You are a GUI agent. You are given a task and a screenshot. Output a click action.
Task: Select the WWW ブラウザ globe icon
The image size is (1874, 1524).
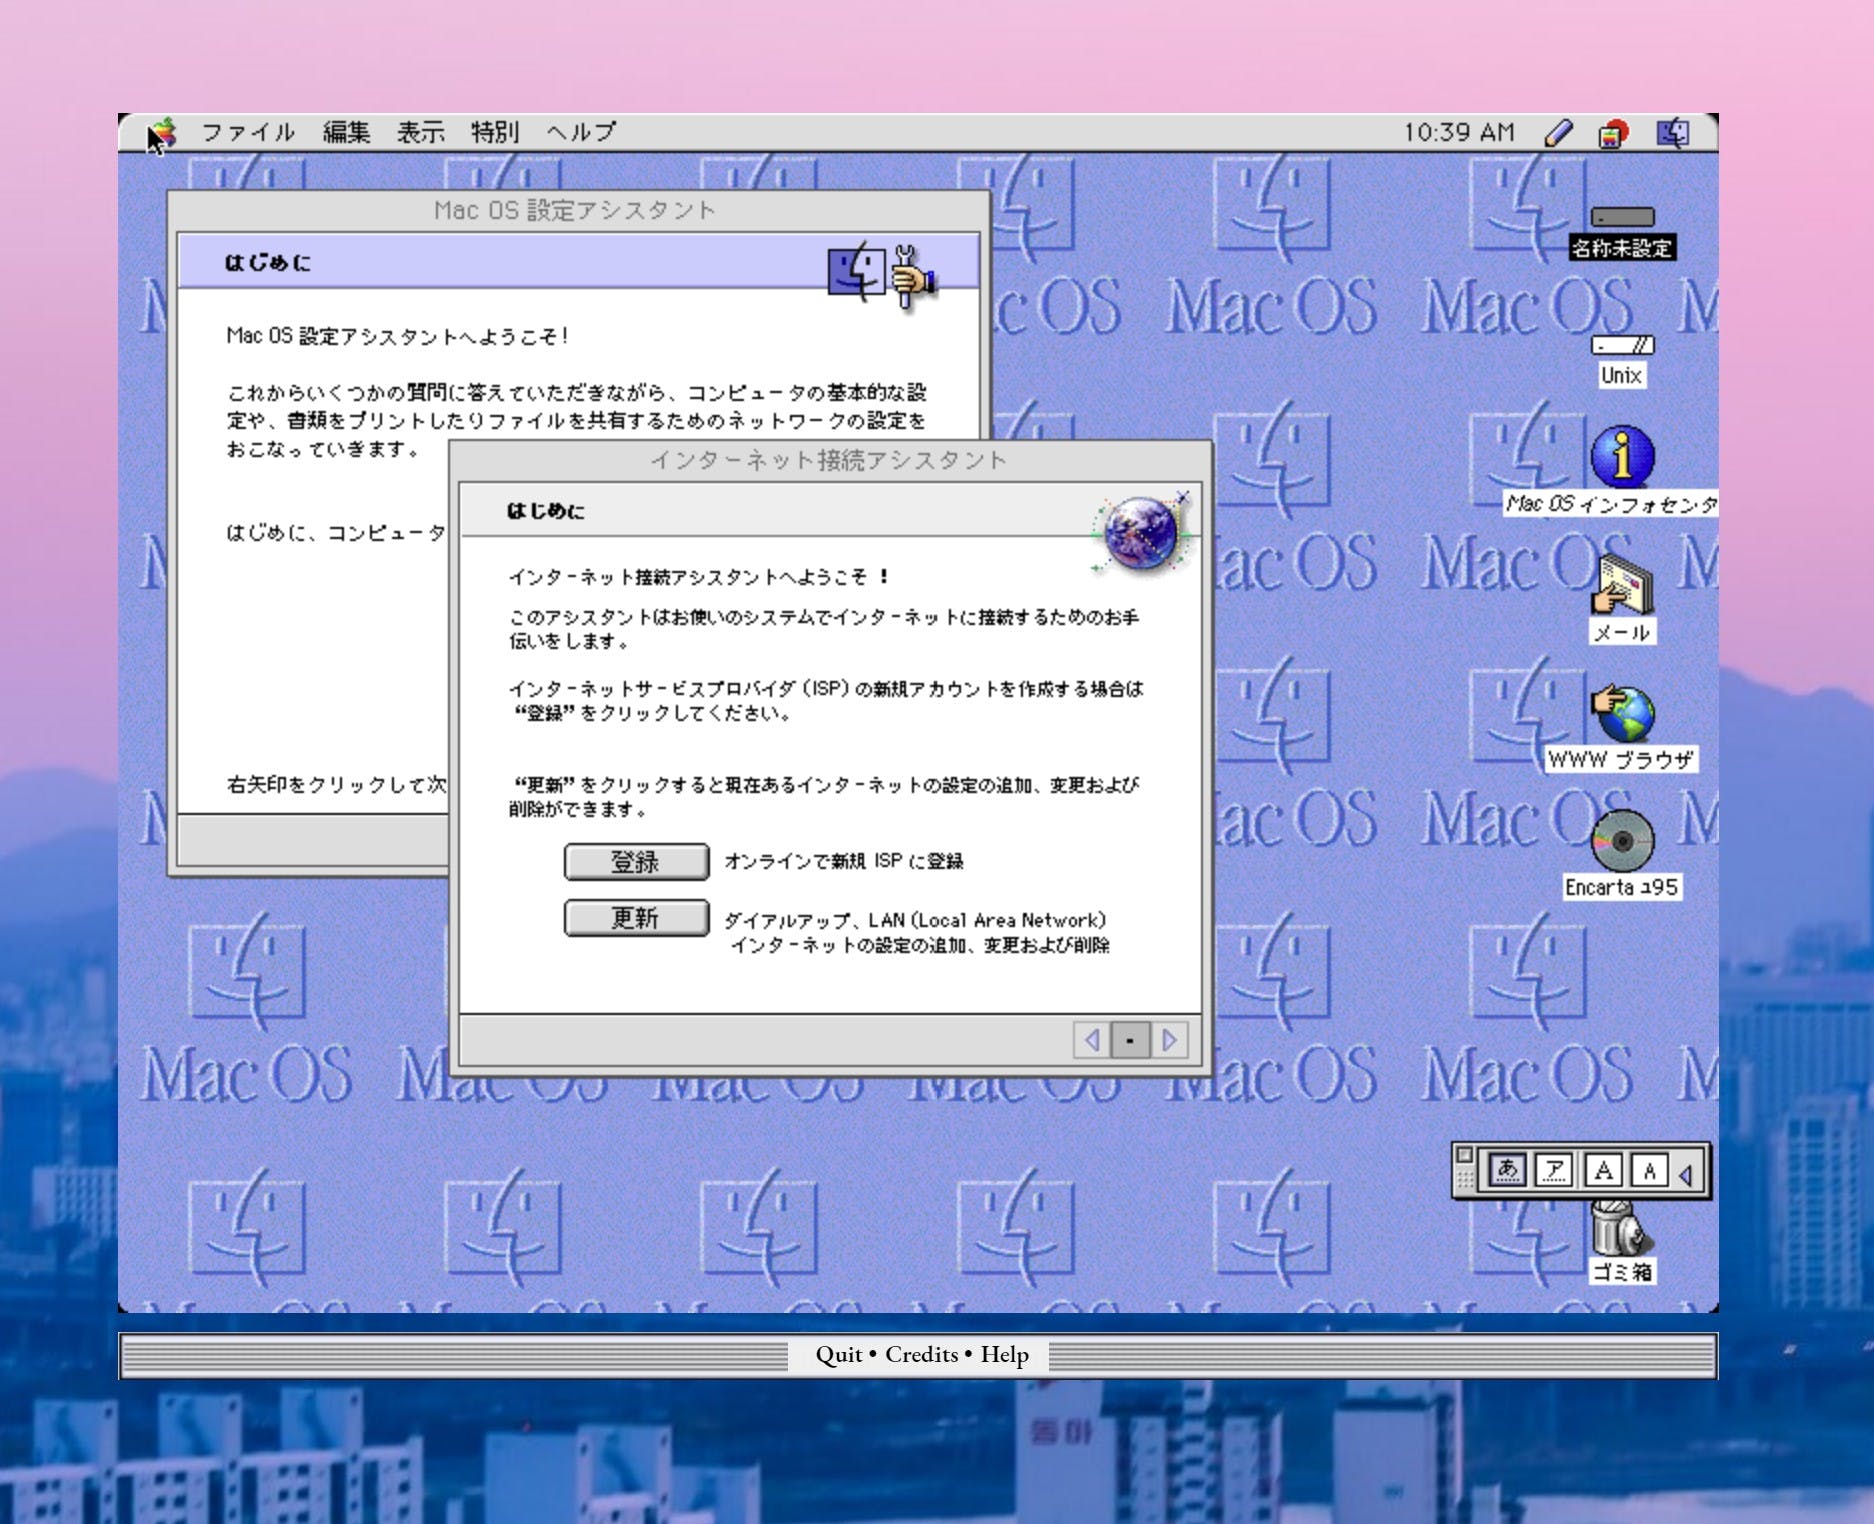(x=1622, y=713)
